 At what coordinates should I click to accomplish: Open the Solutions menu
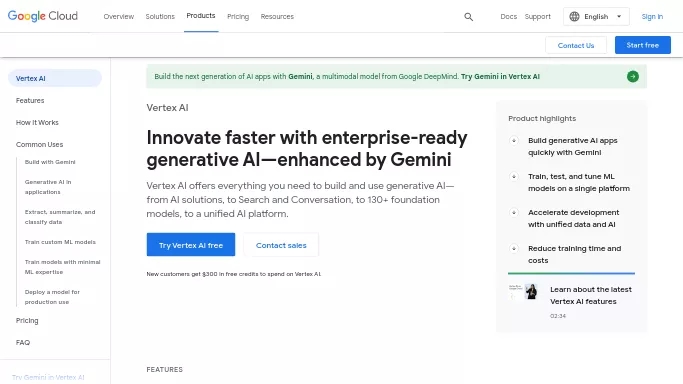point(160,17)
